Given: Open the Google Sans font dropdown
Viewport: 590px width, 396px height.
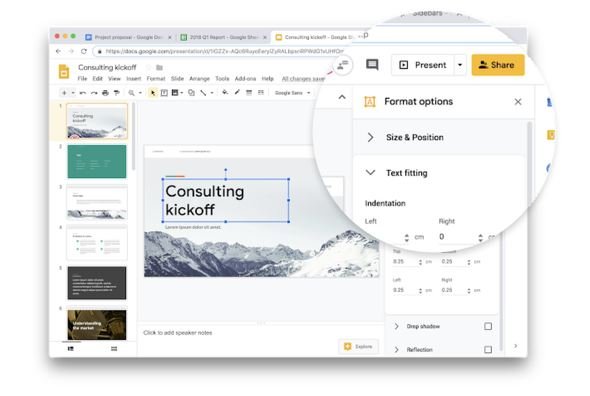Looking at the screenshot, I should point(292,93).
